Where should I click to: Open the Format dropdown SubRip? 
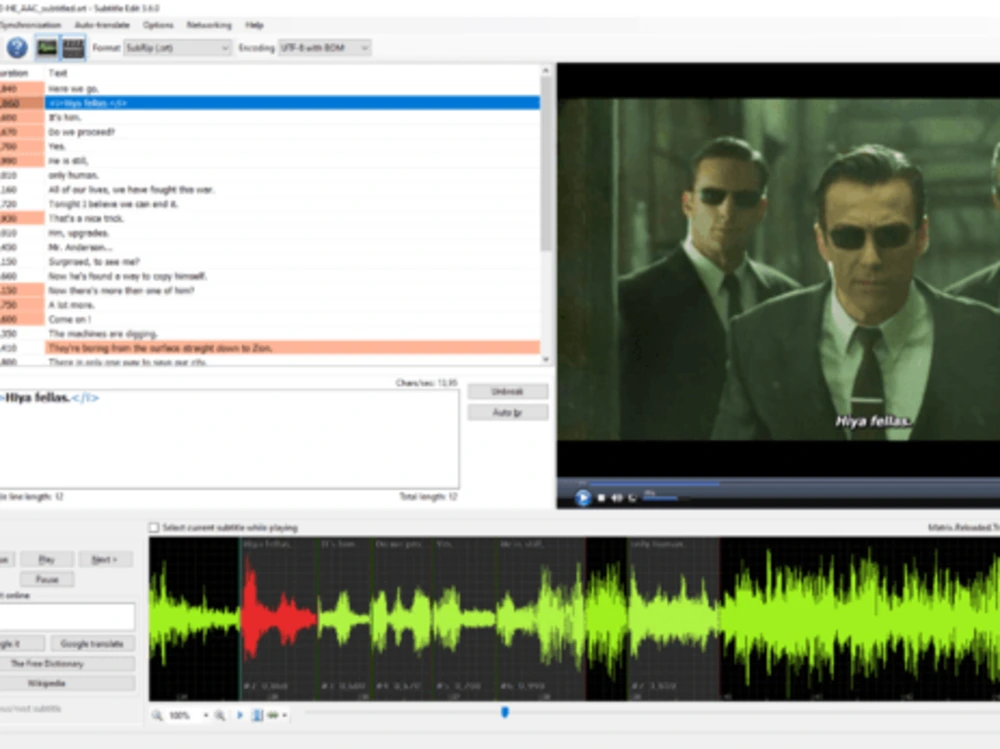[177, 48]
